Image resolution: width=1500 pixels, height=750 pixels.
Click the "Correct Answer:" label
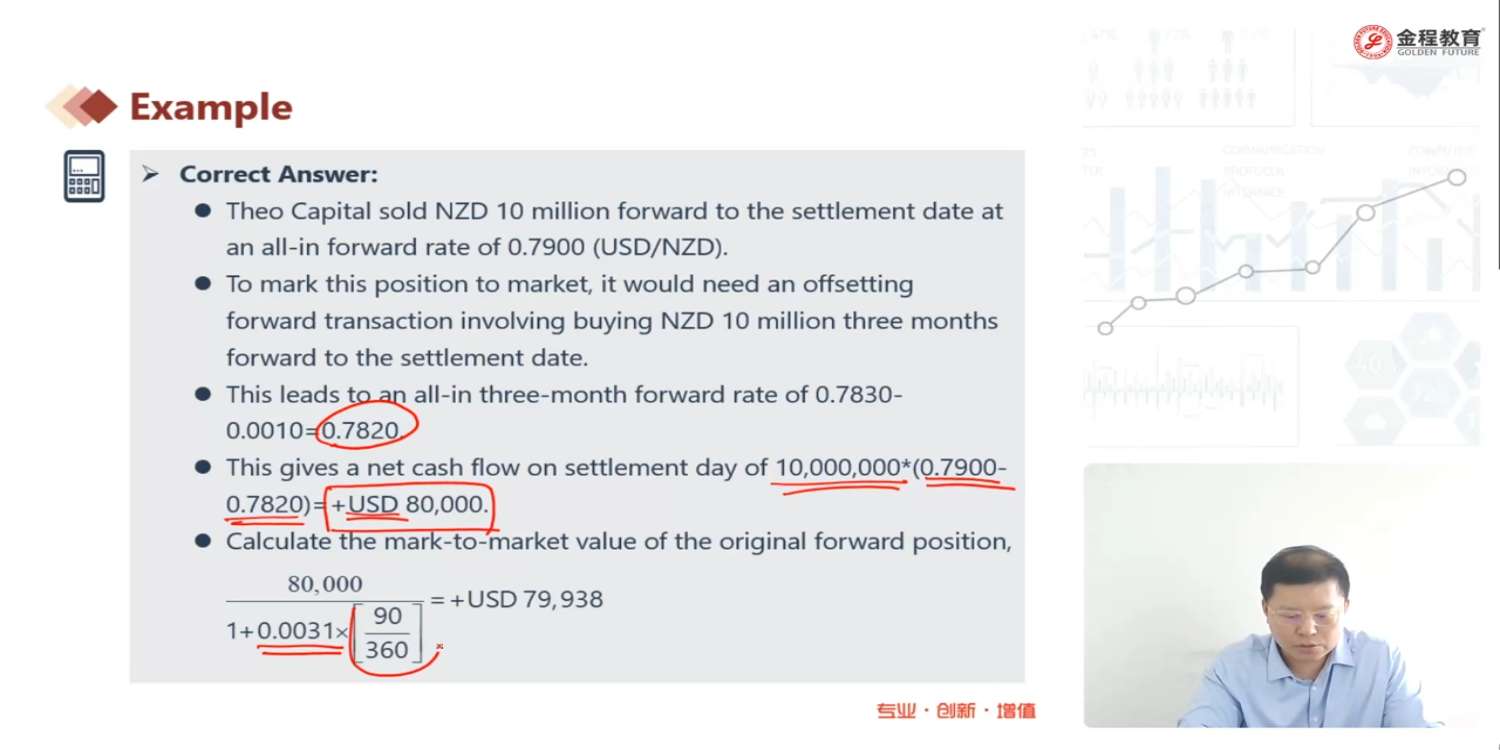coord(278,174)
